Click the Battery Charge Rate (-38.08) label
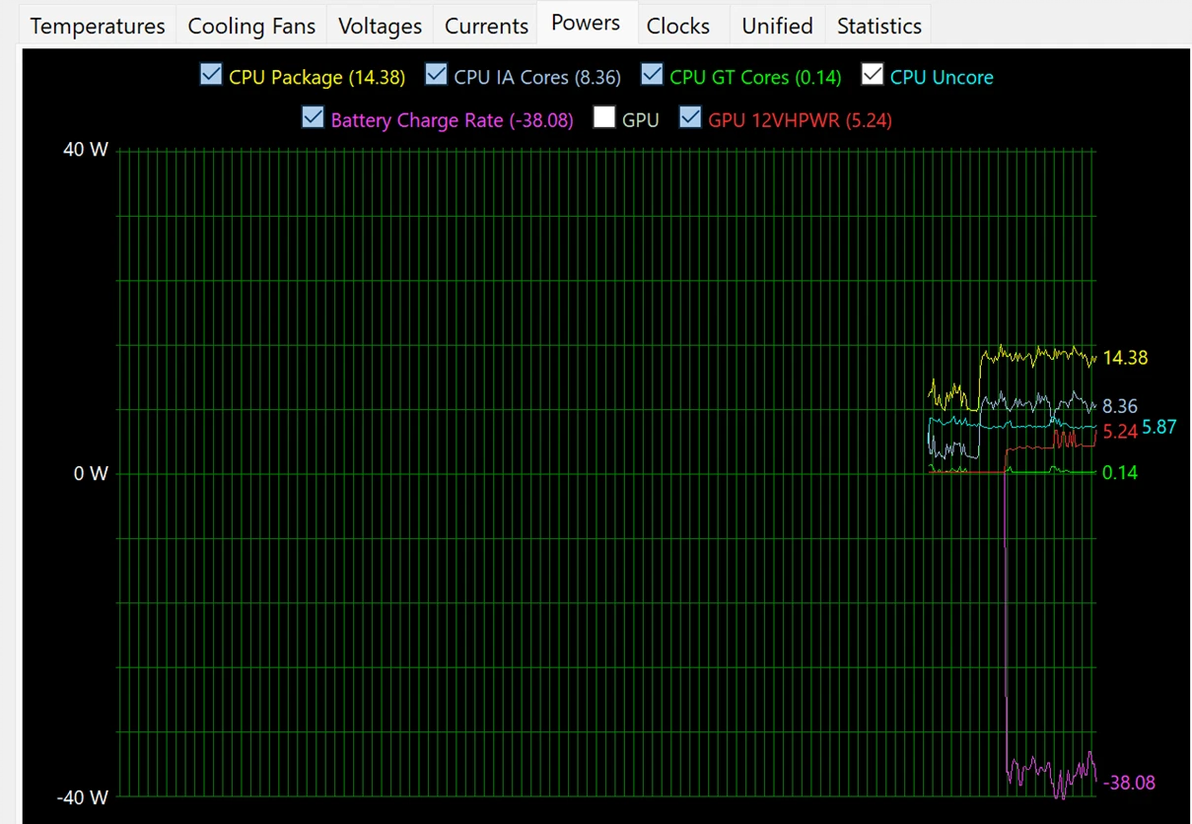 point(452,120)
